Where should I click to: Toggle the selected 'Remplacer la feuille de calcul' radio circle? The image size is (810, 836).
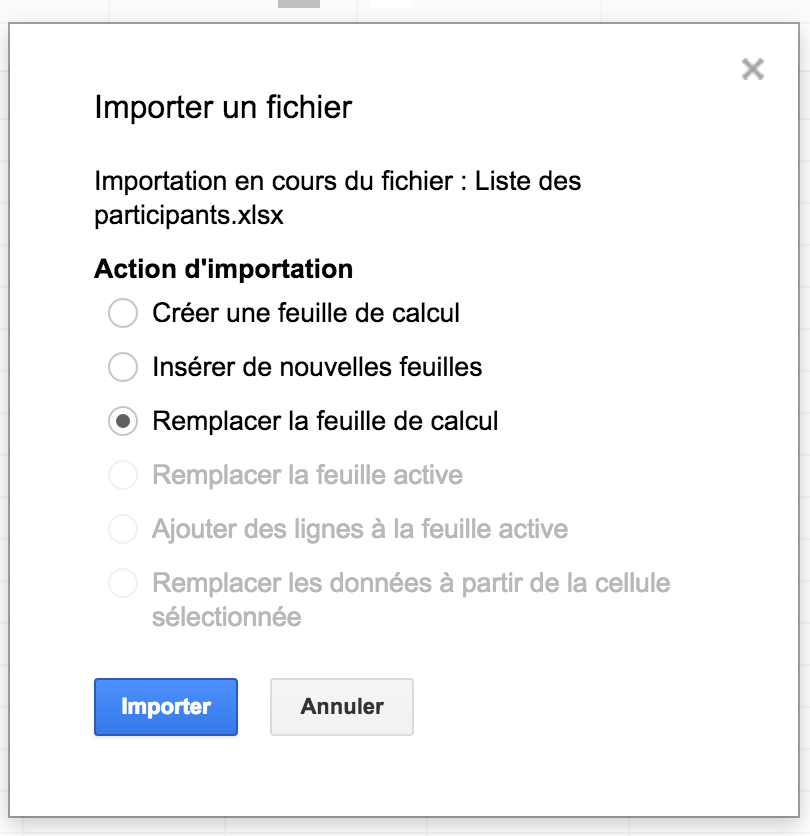pos(123,421)
